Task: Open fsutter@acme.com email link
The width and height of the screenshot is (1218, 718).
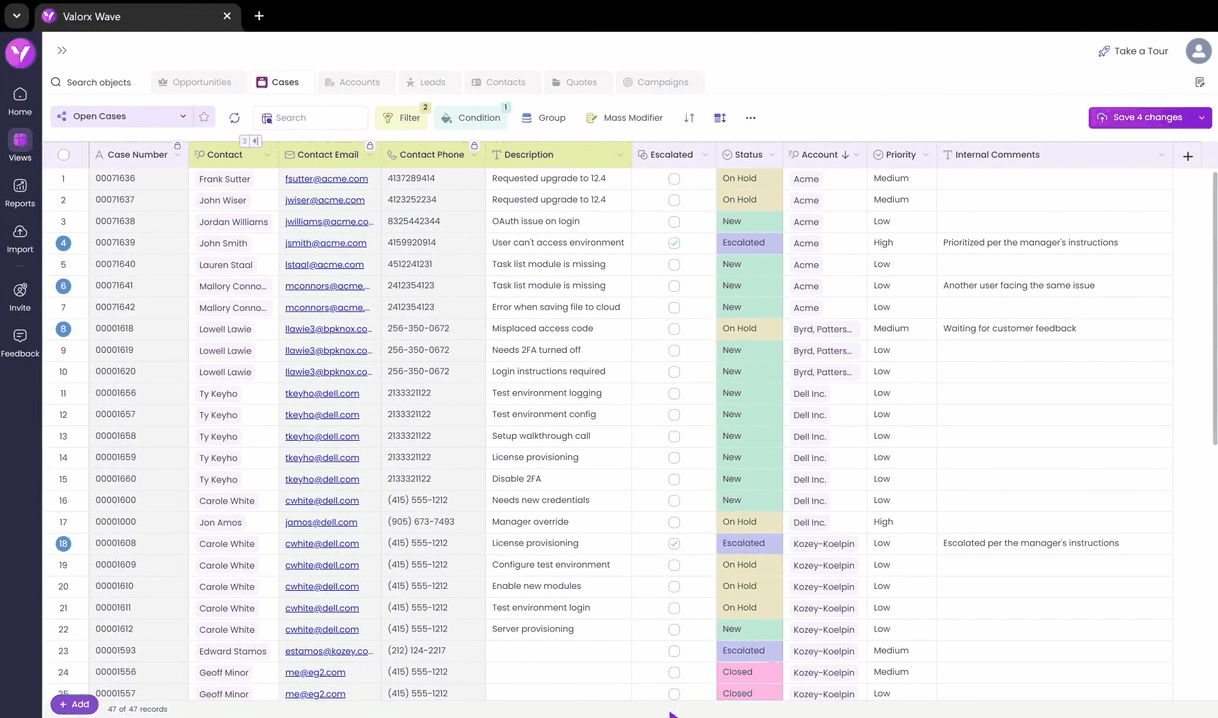Action: [x=326, y=179]
